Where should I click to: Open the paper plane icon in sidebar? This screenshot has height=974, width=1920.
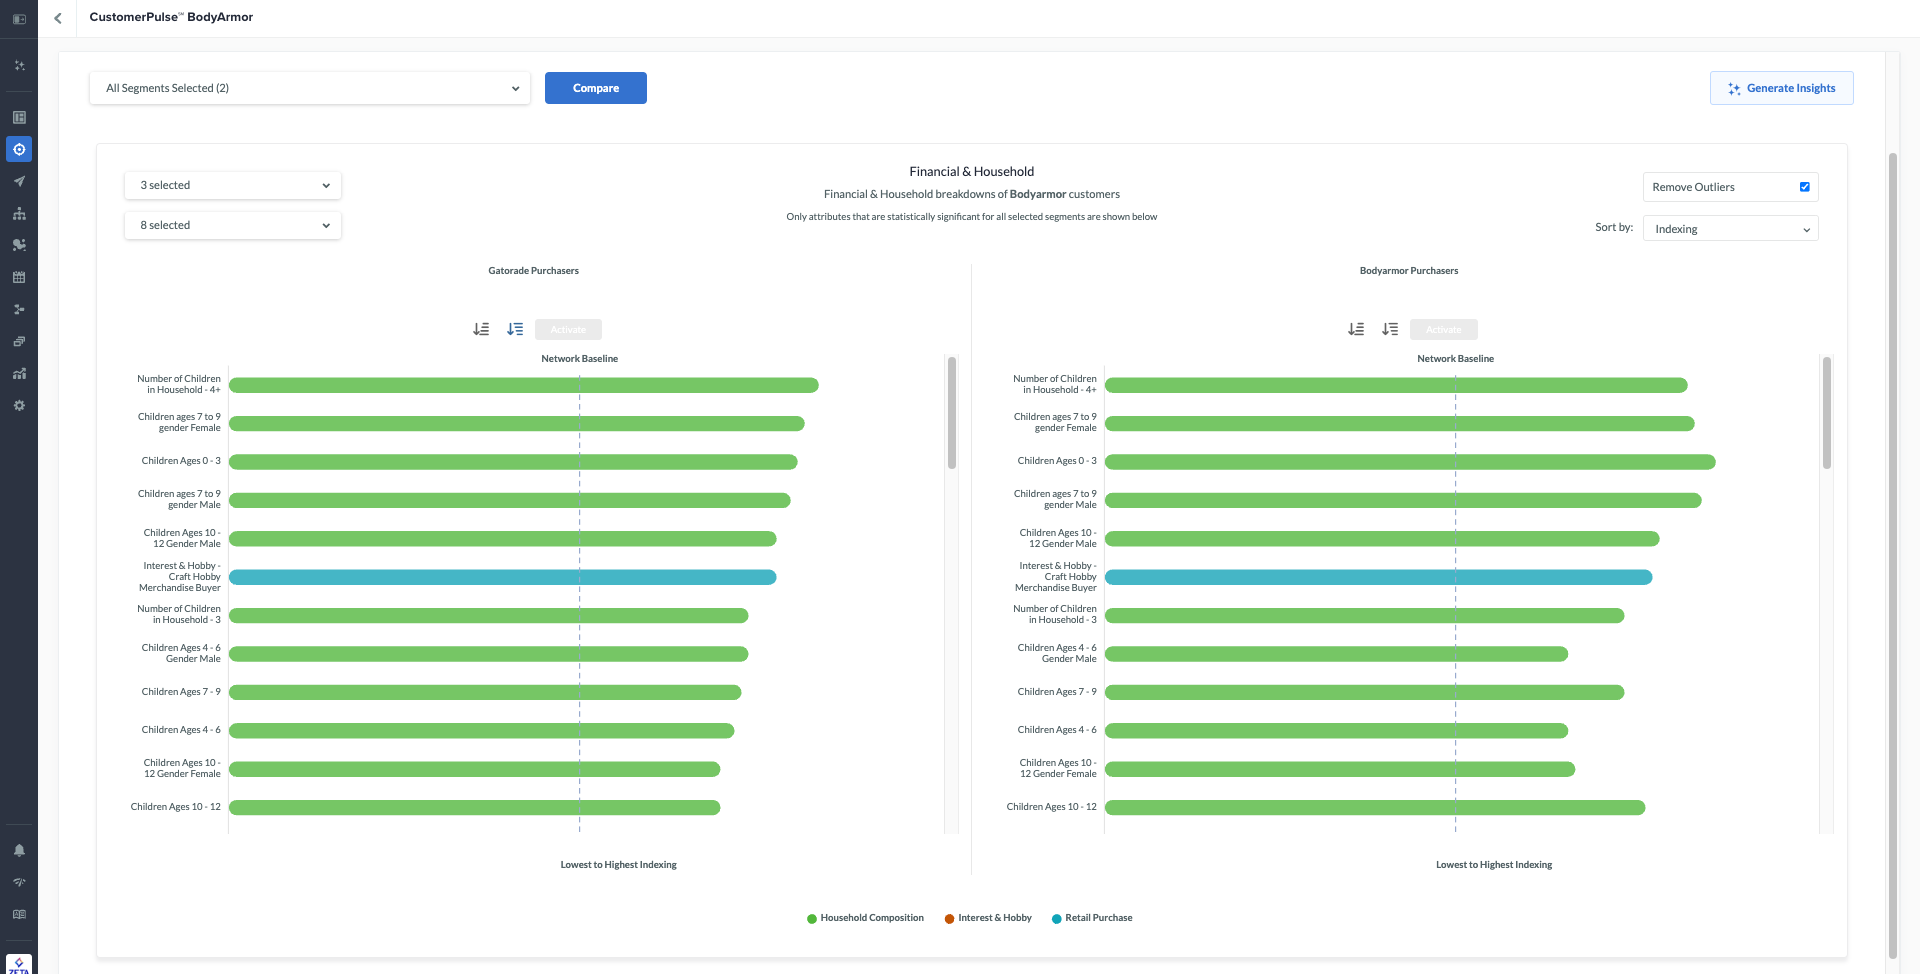point(19,182)
